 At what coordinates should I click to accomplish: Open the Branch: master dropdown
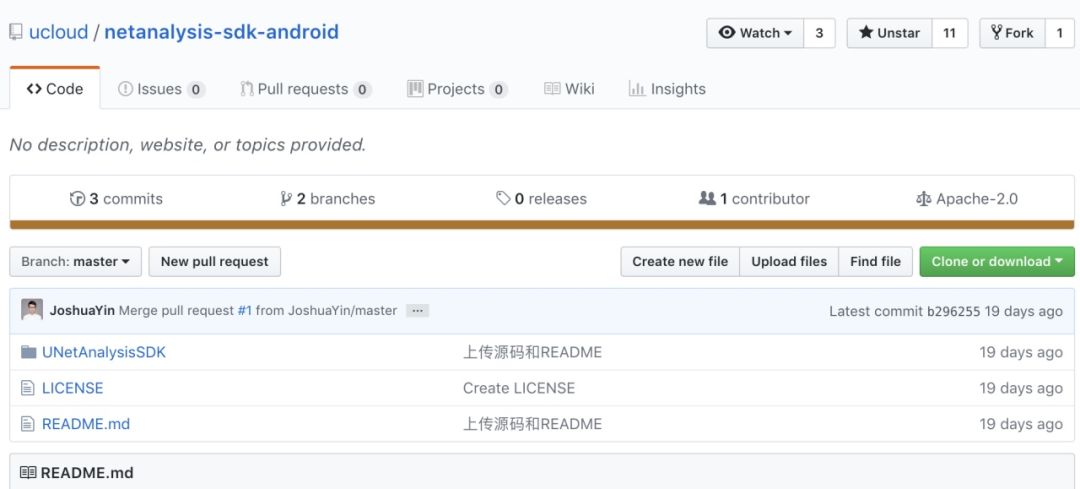pos(76,262)
